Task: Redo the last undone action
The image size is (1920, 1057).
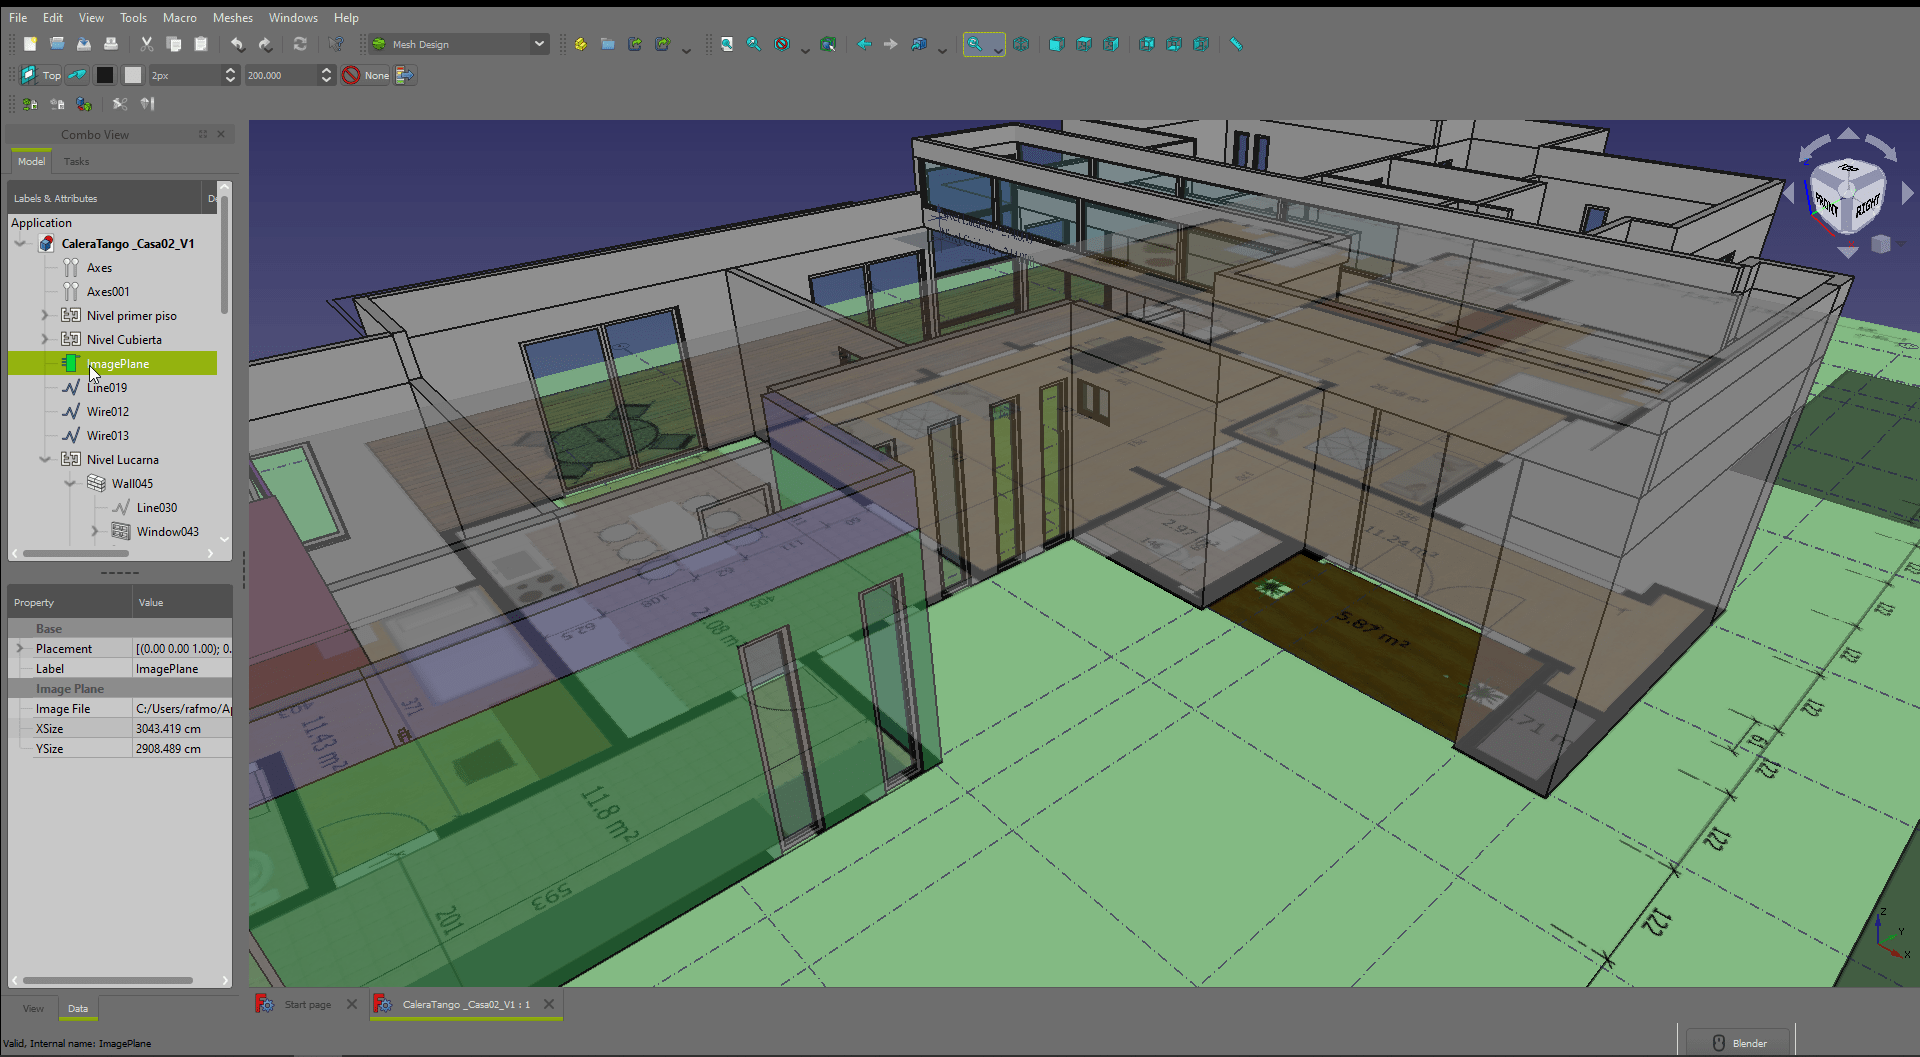Action: [265, 44]
